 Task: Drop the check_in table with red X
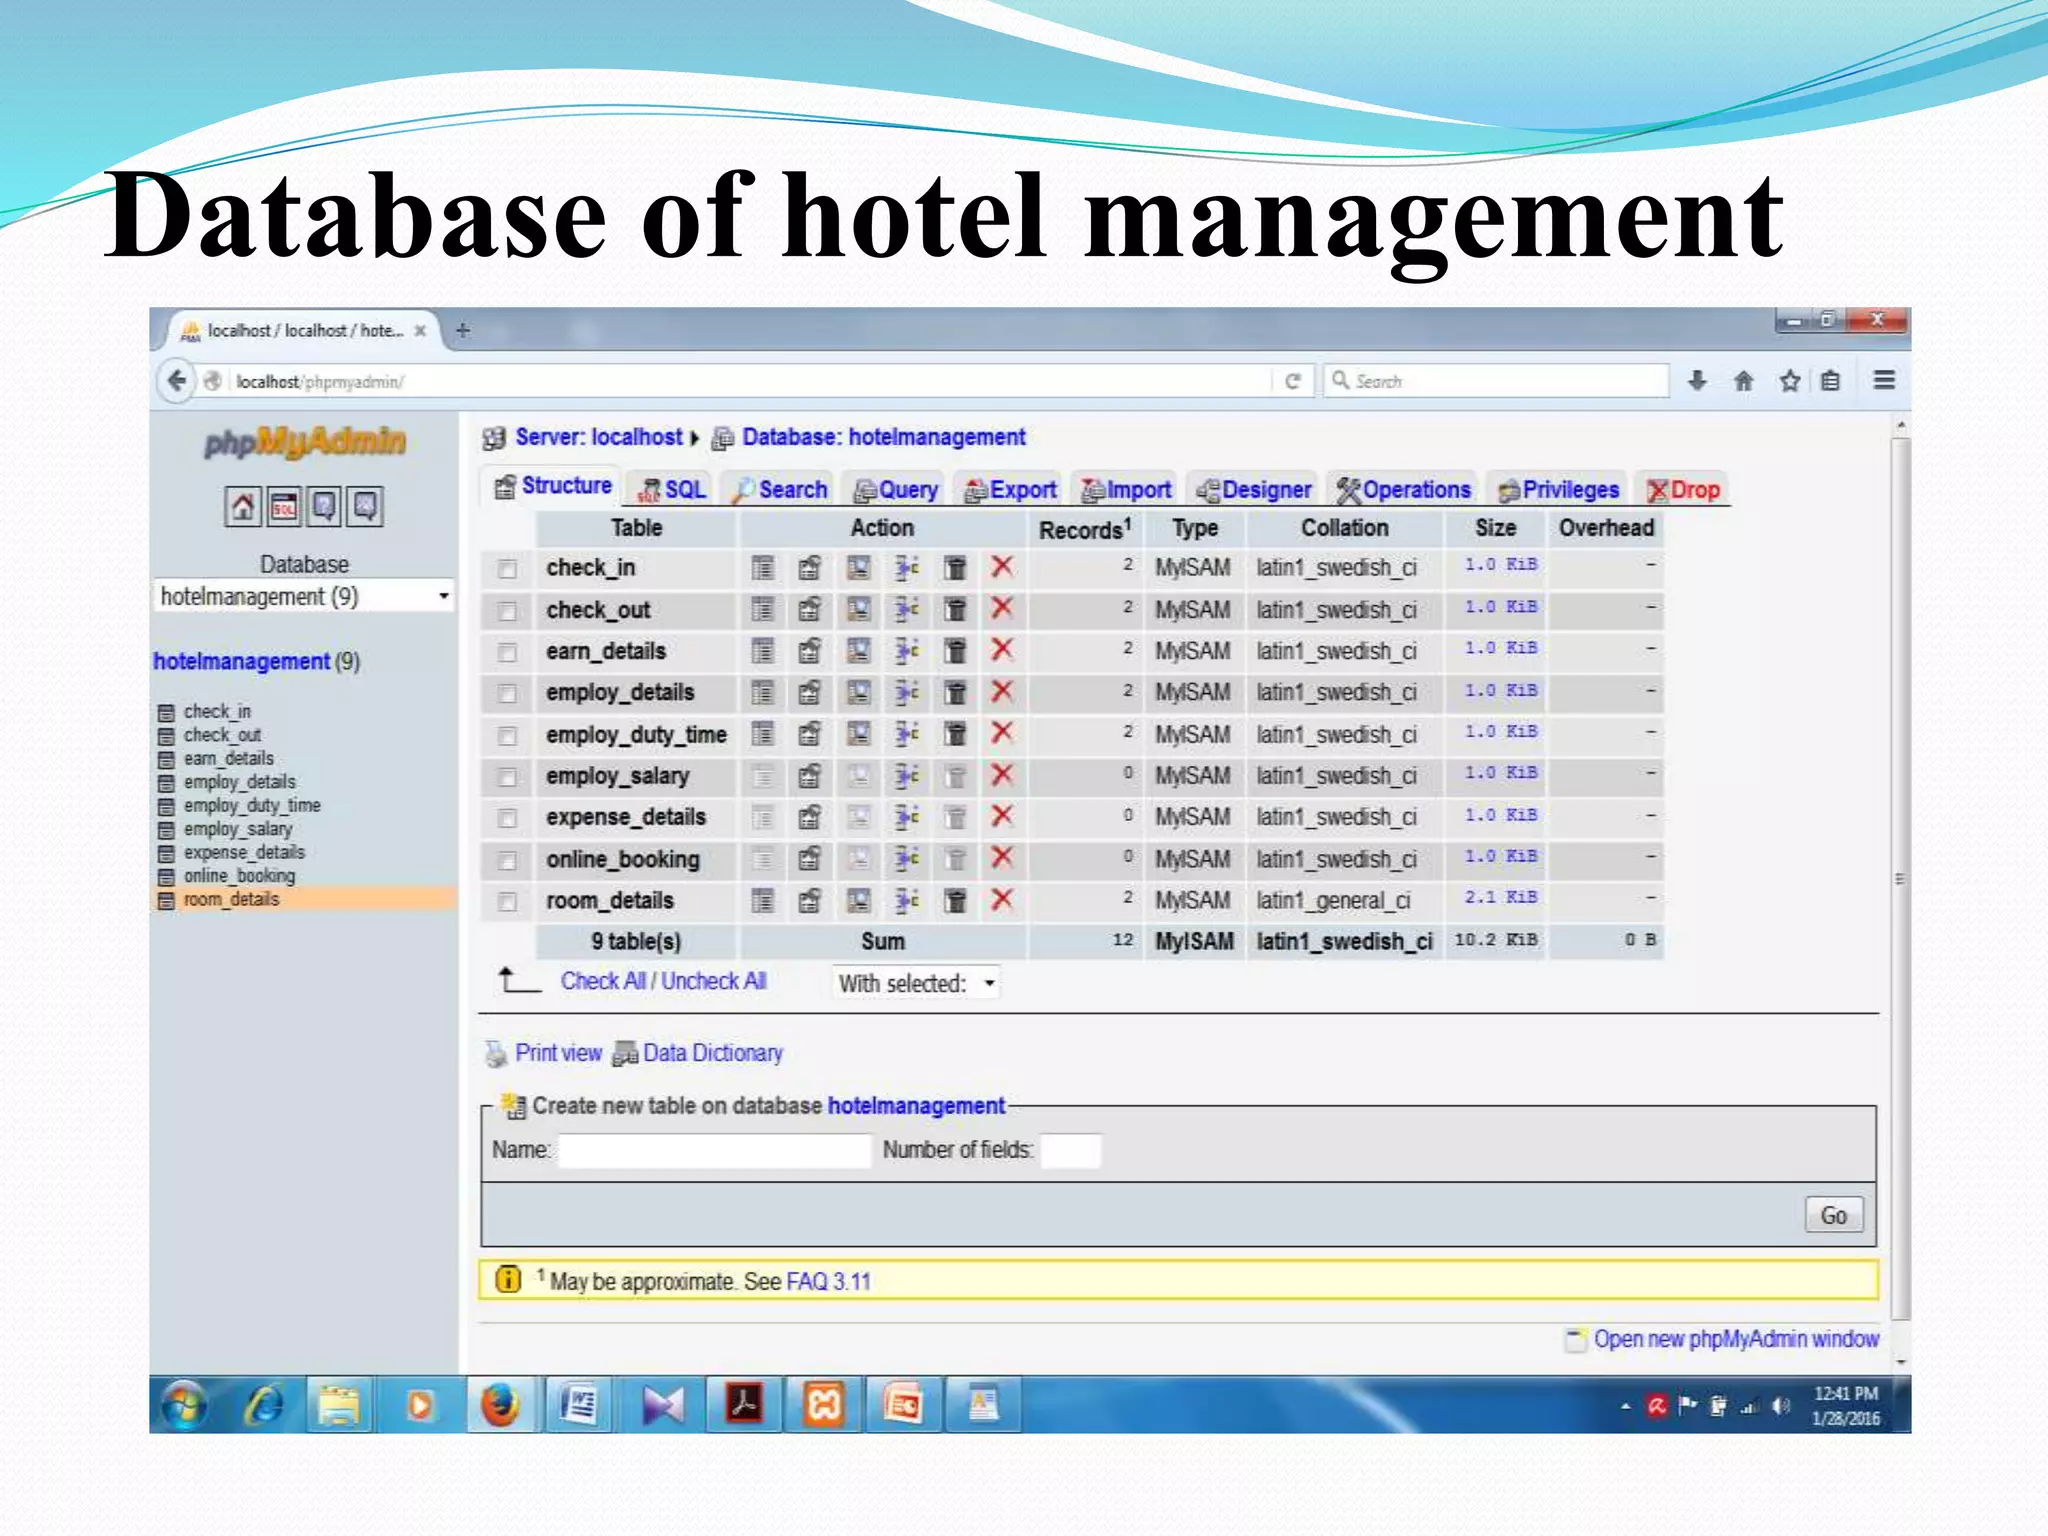[x=1002, y=567]
